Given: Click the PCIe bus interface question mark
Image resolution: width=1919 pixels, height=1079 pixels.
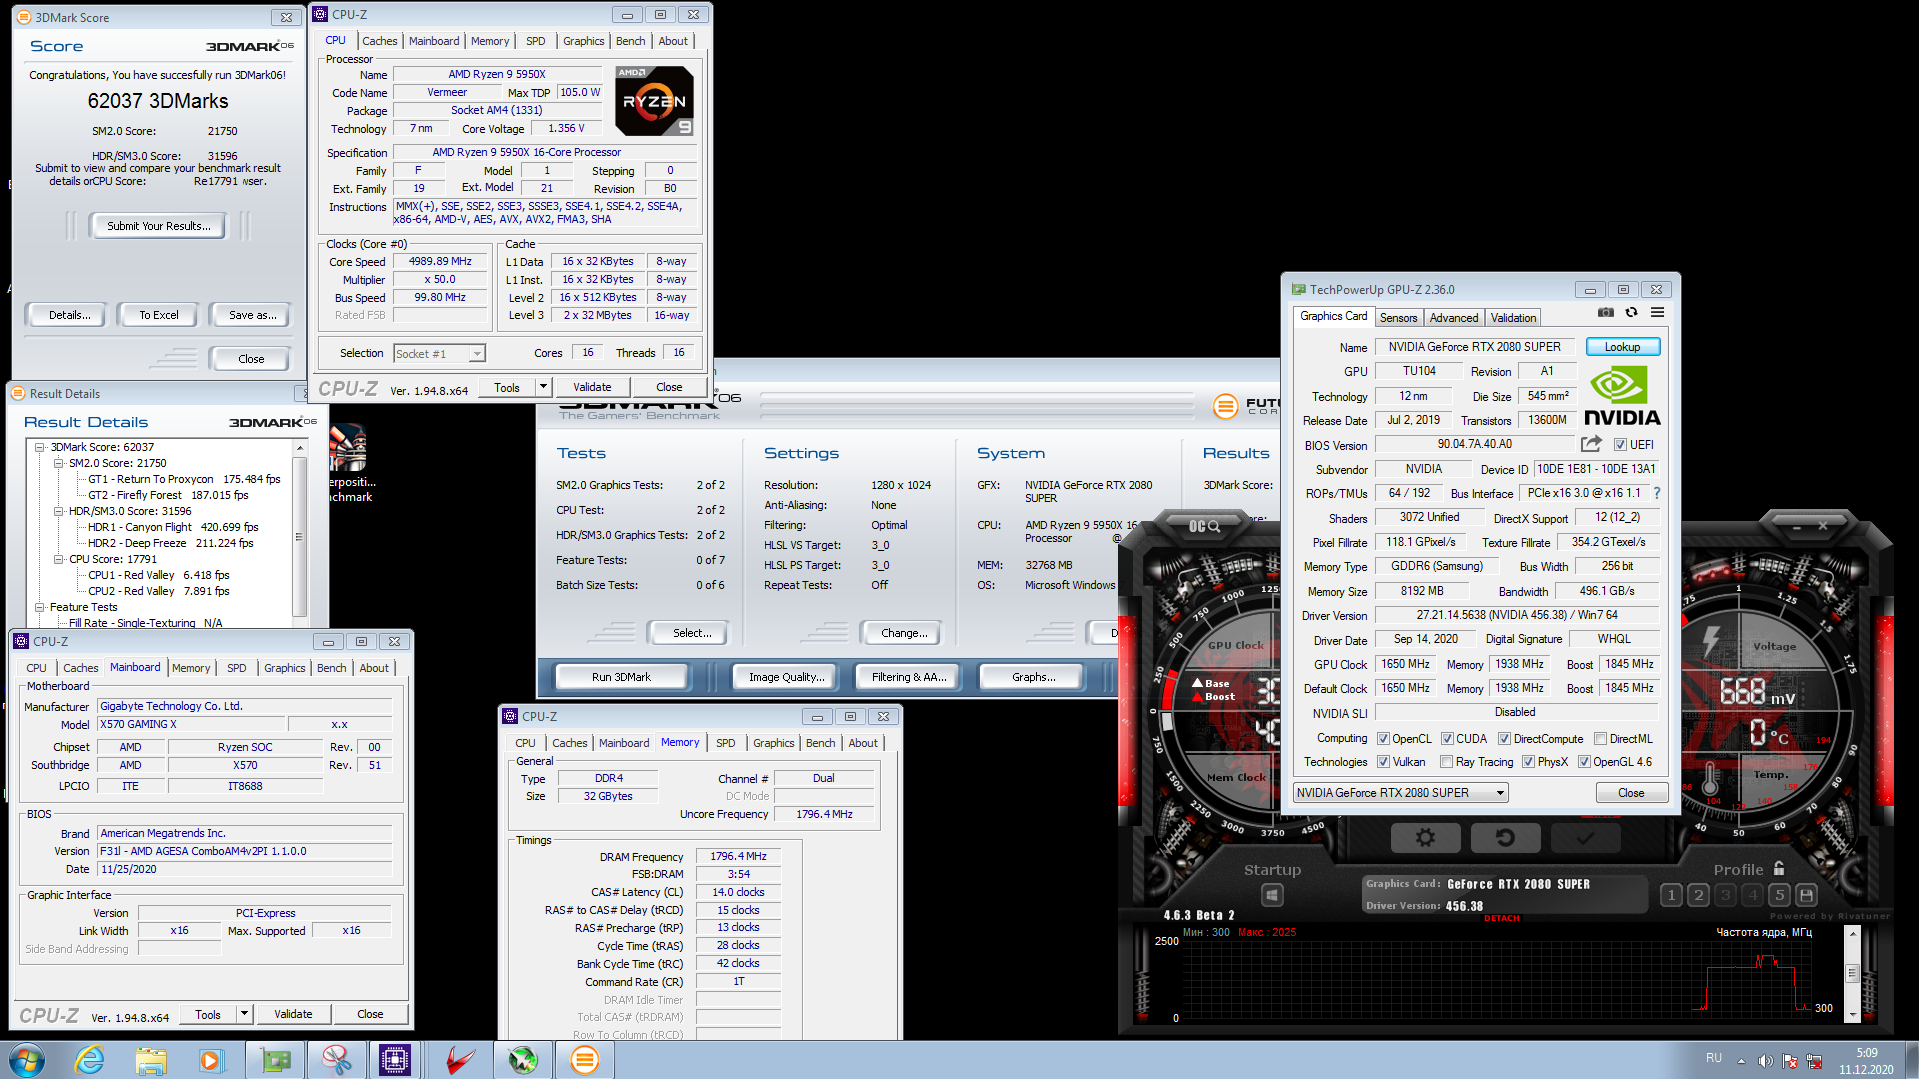Looking at the screenshot, I should [1656, 493].
